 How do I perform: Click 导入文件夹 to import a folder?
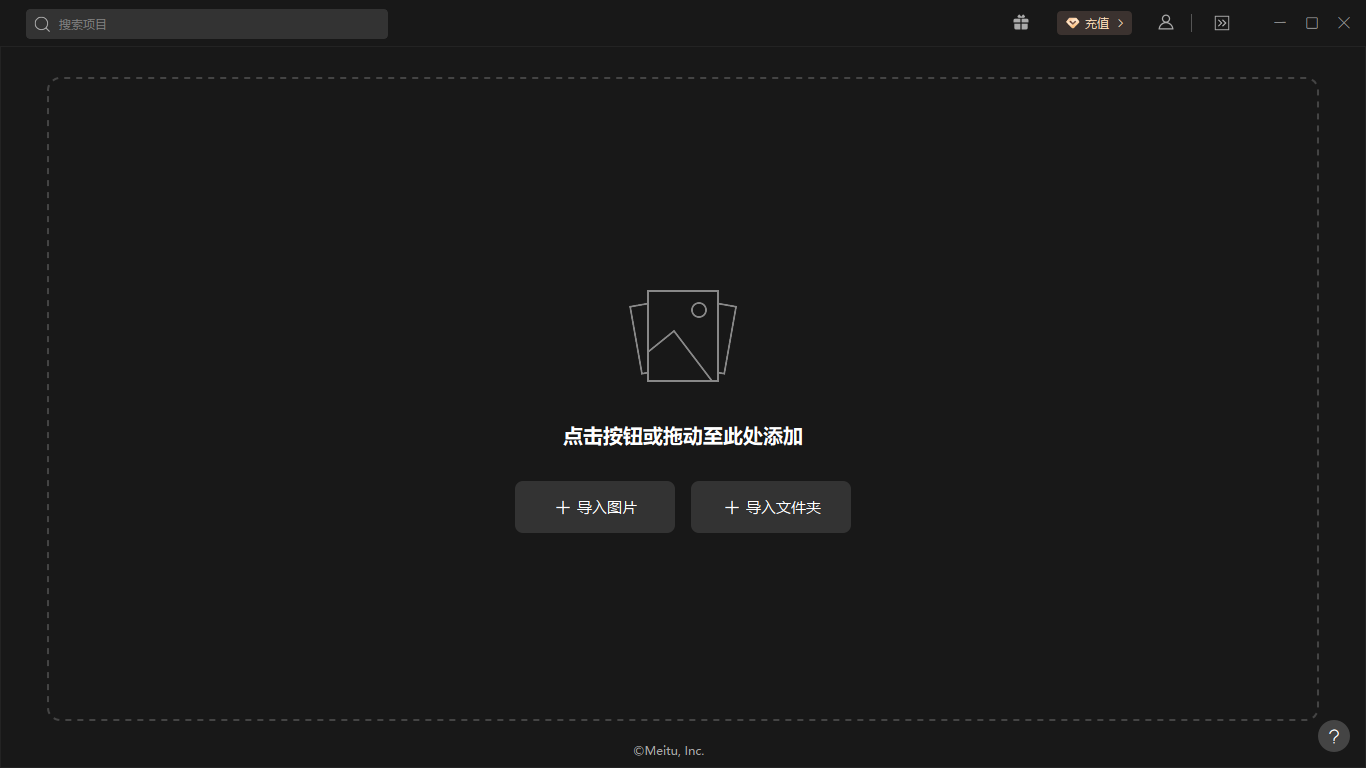771,507
